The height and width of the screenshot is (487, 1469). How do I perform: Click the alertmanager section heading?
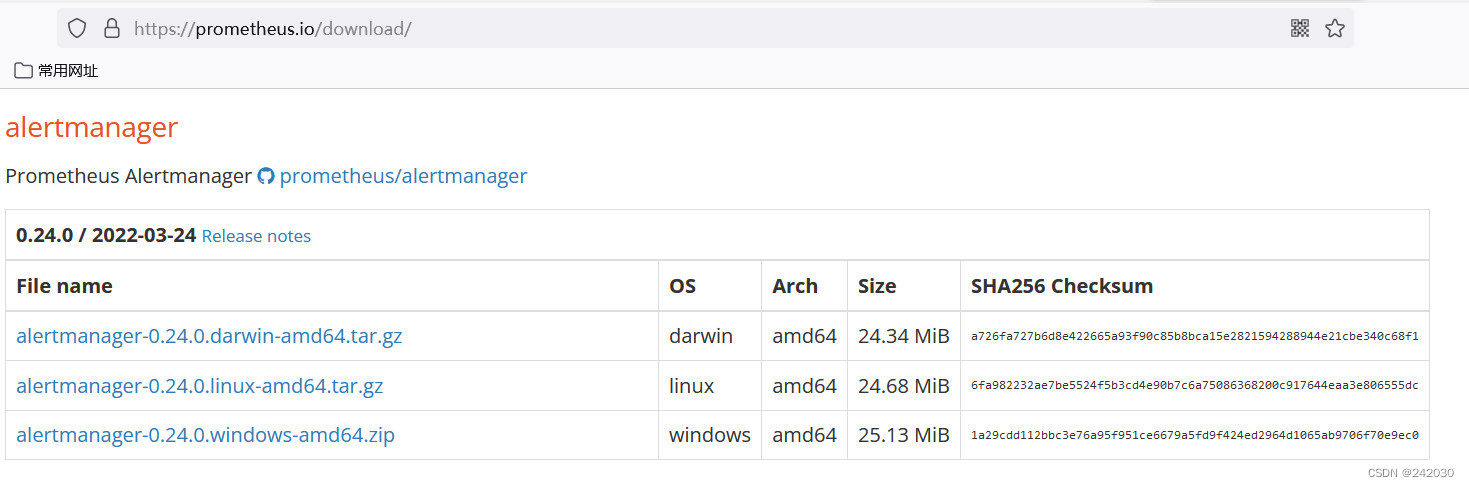[91, 127]
